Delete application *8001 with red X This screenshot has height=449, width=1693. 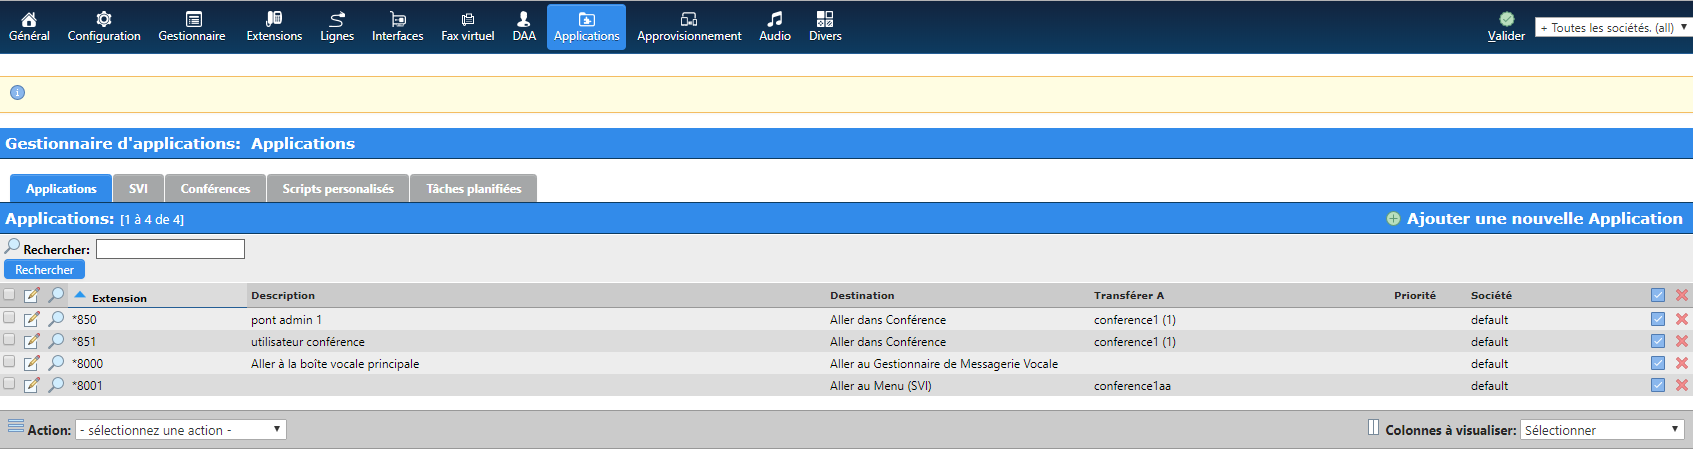tap(1682, 385)
